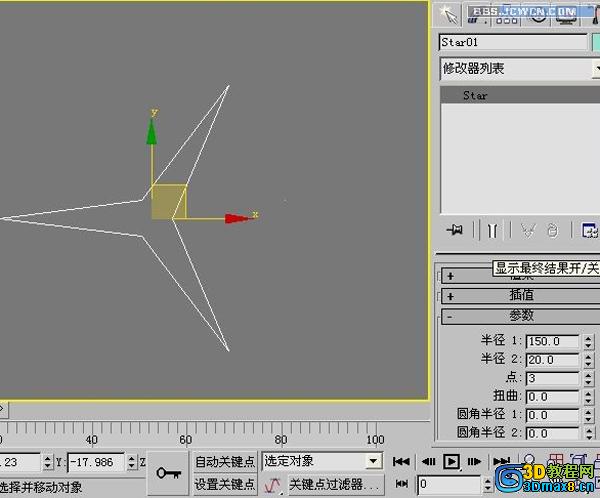The image size is (600, 498).
Task: Click frame 40 on the timeline ruler
Action: tap(91, 440)
